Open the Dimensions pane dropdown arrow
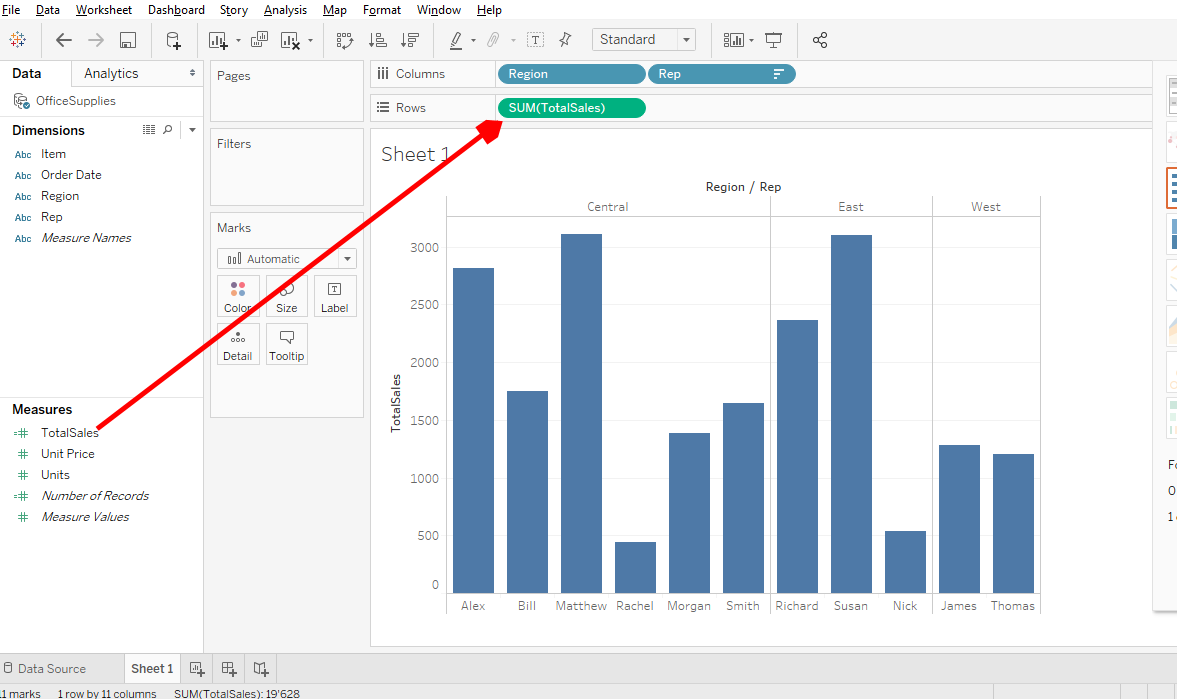Image resolution: width=1177 pixels, height=699 pixels. click(192, 130)
